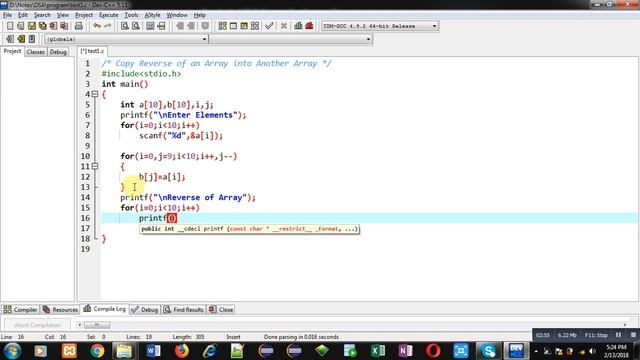Image resolution: width=640 pixels, height=360 pixels.
Task: Save the current file using toolbar icon
Action: click(x=31, y=26)
